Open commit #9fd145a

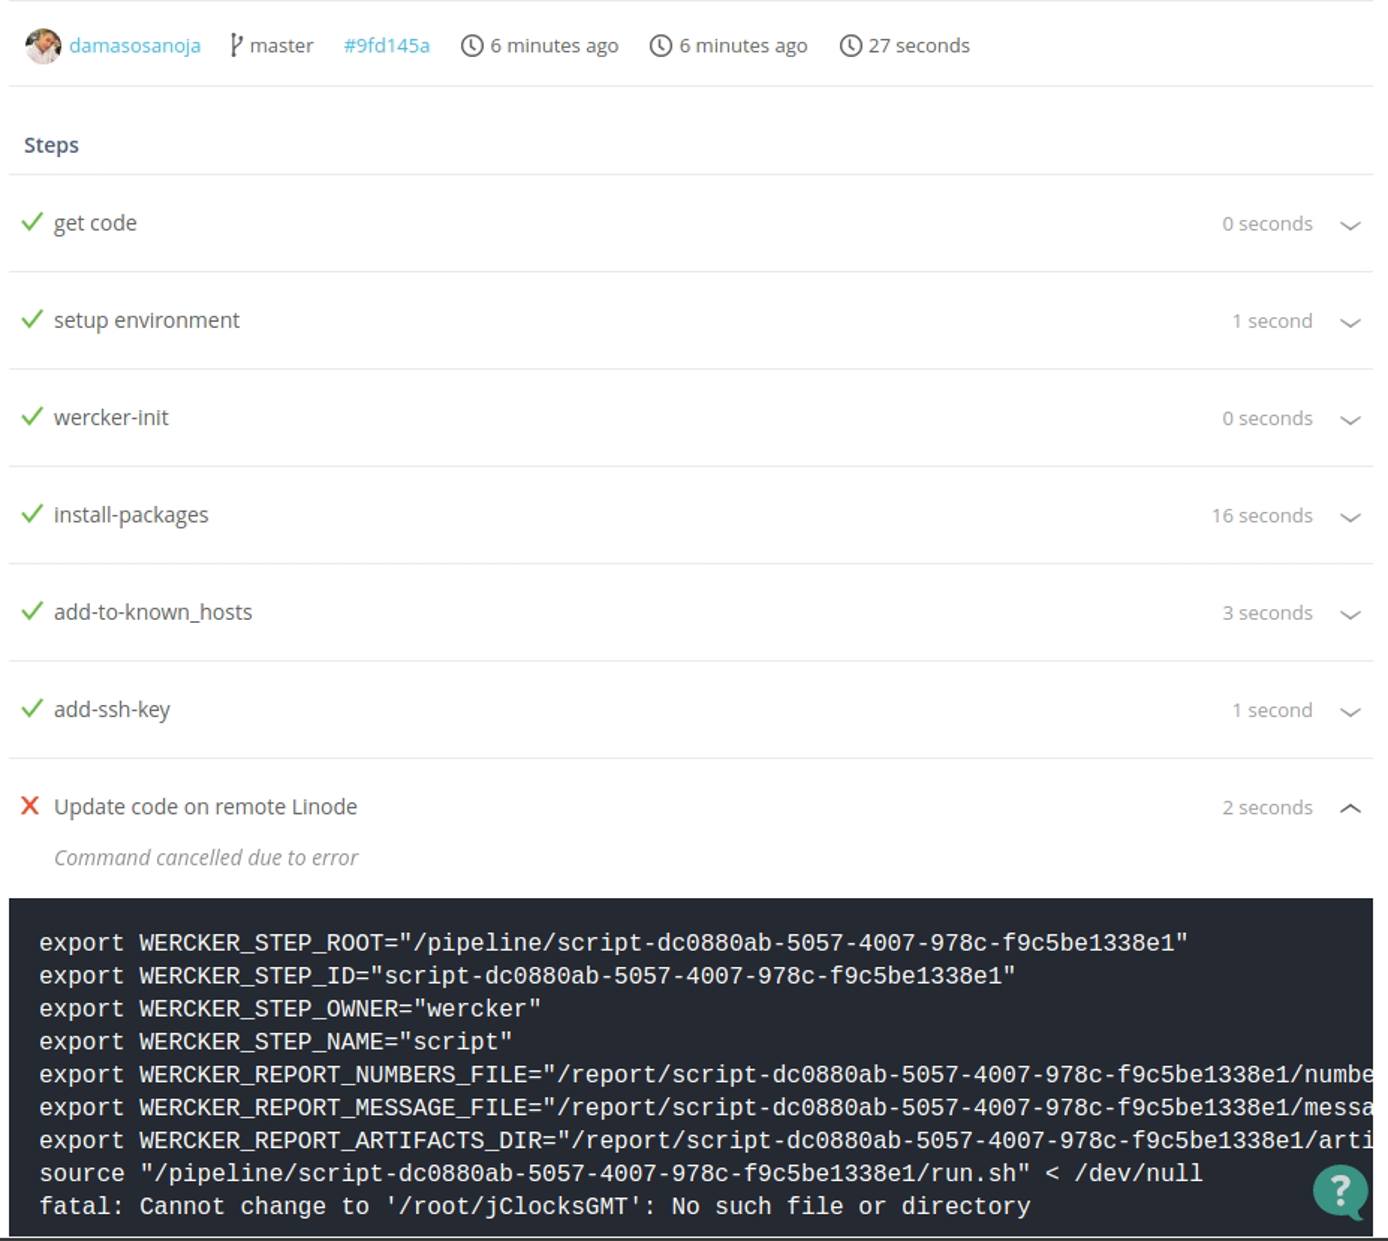(385, 45)
